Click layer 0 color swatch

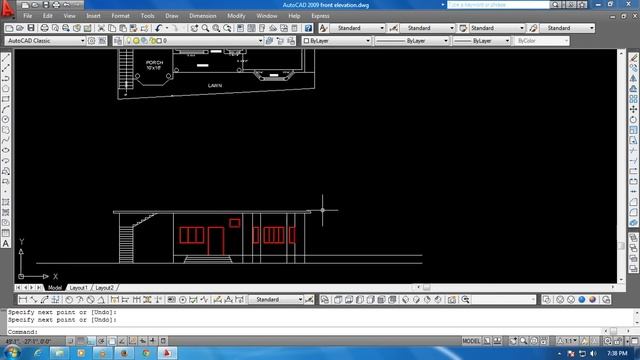tap(160, 41)
